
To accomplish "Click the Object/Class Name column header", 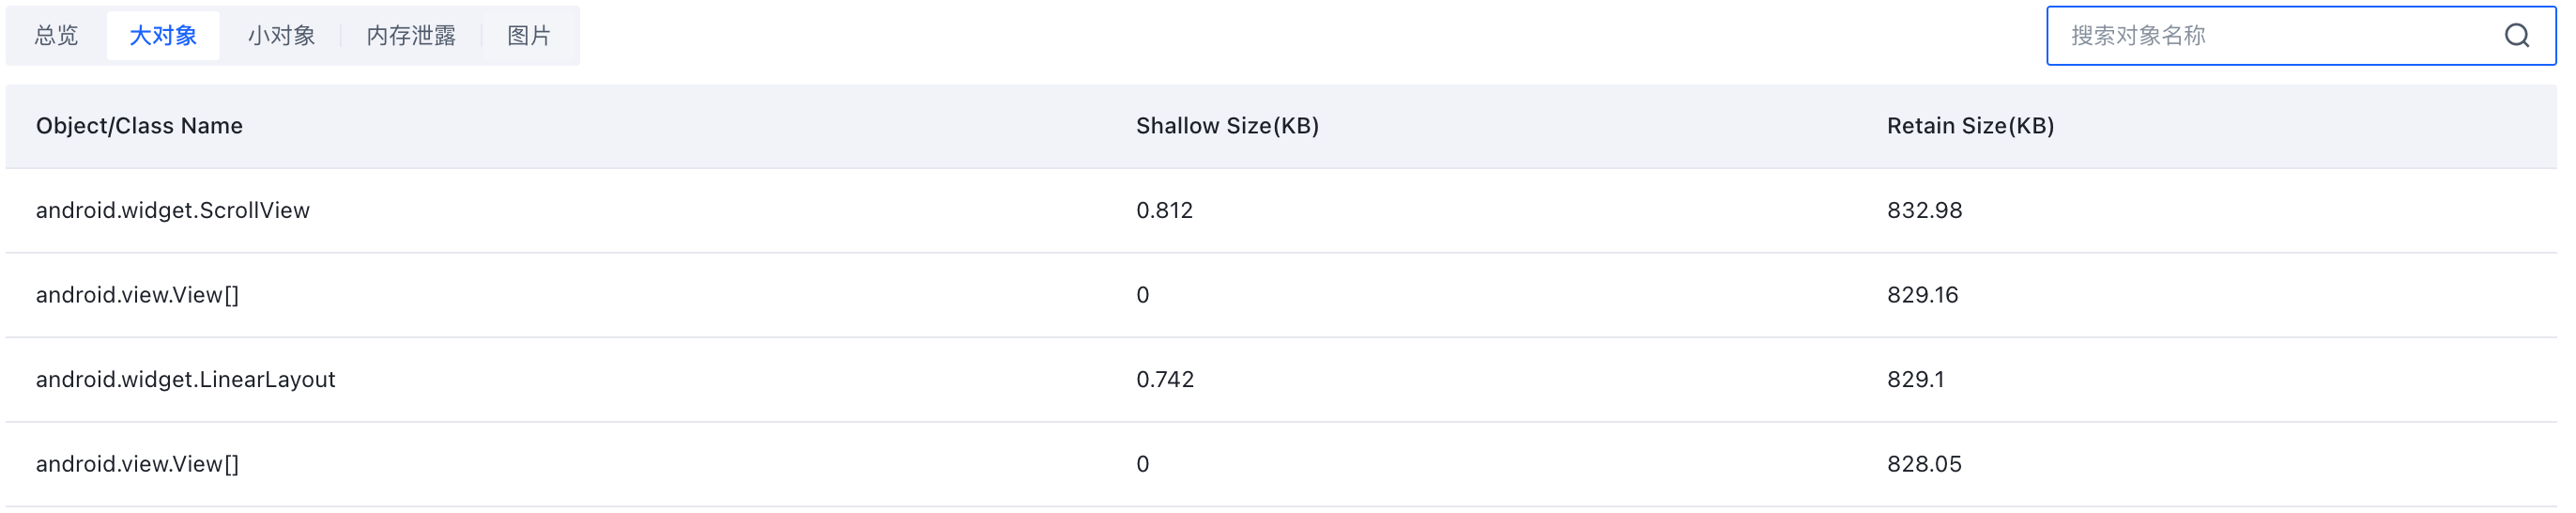I will [x=139, y=126].
